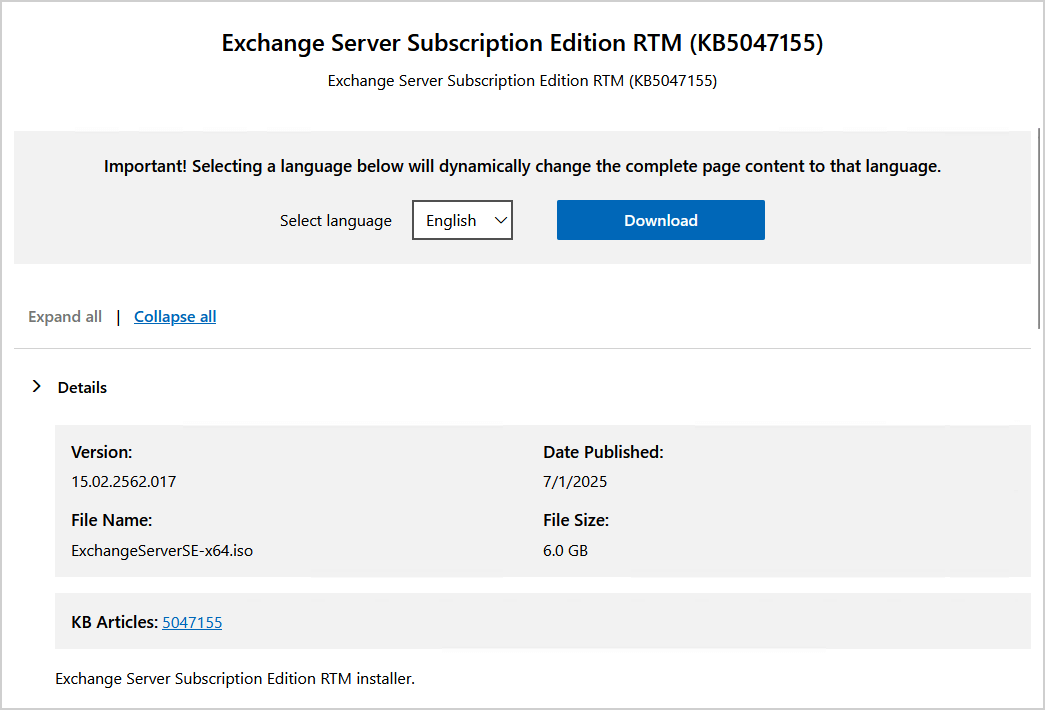The height and width of the screenshot is (710, 1045).
Task: Click the page title KB5047155
Action: point(521,43)
